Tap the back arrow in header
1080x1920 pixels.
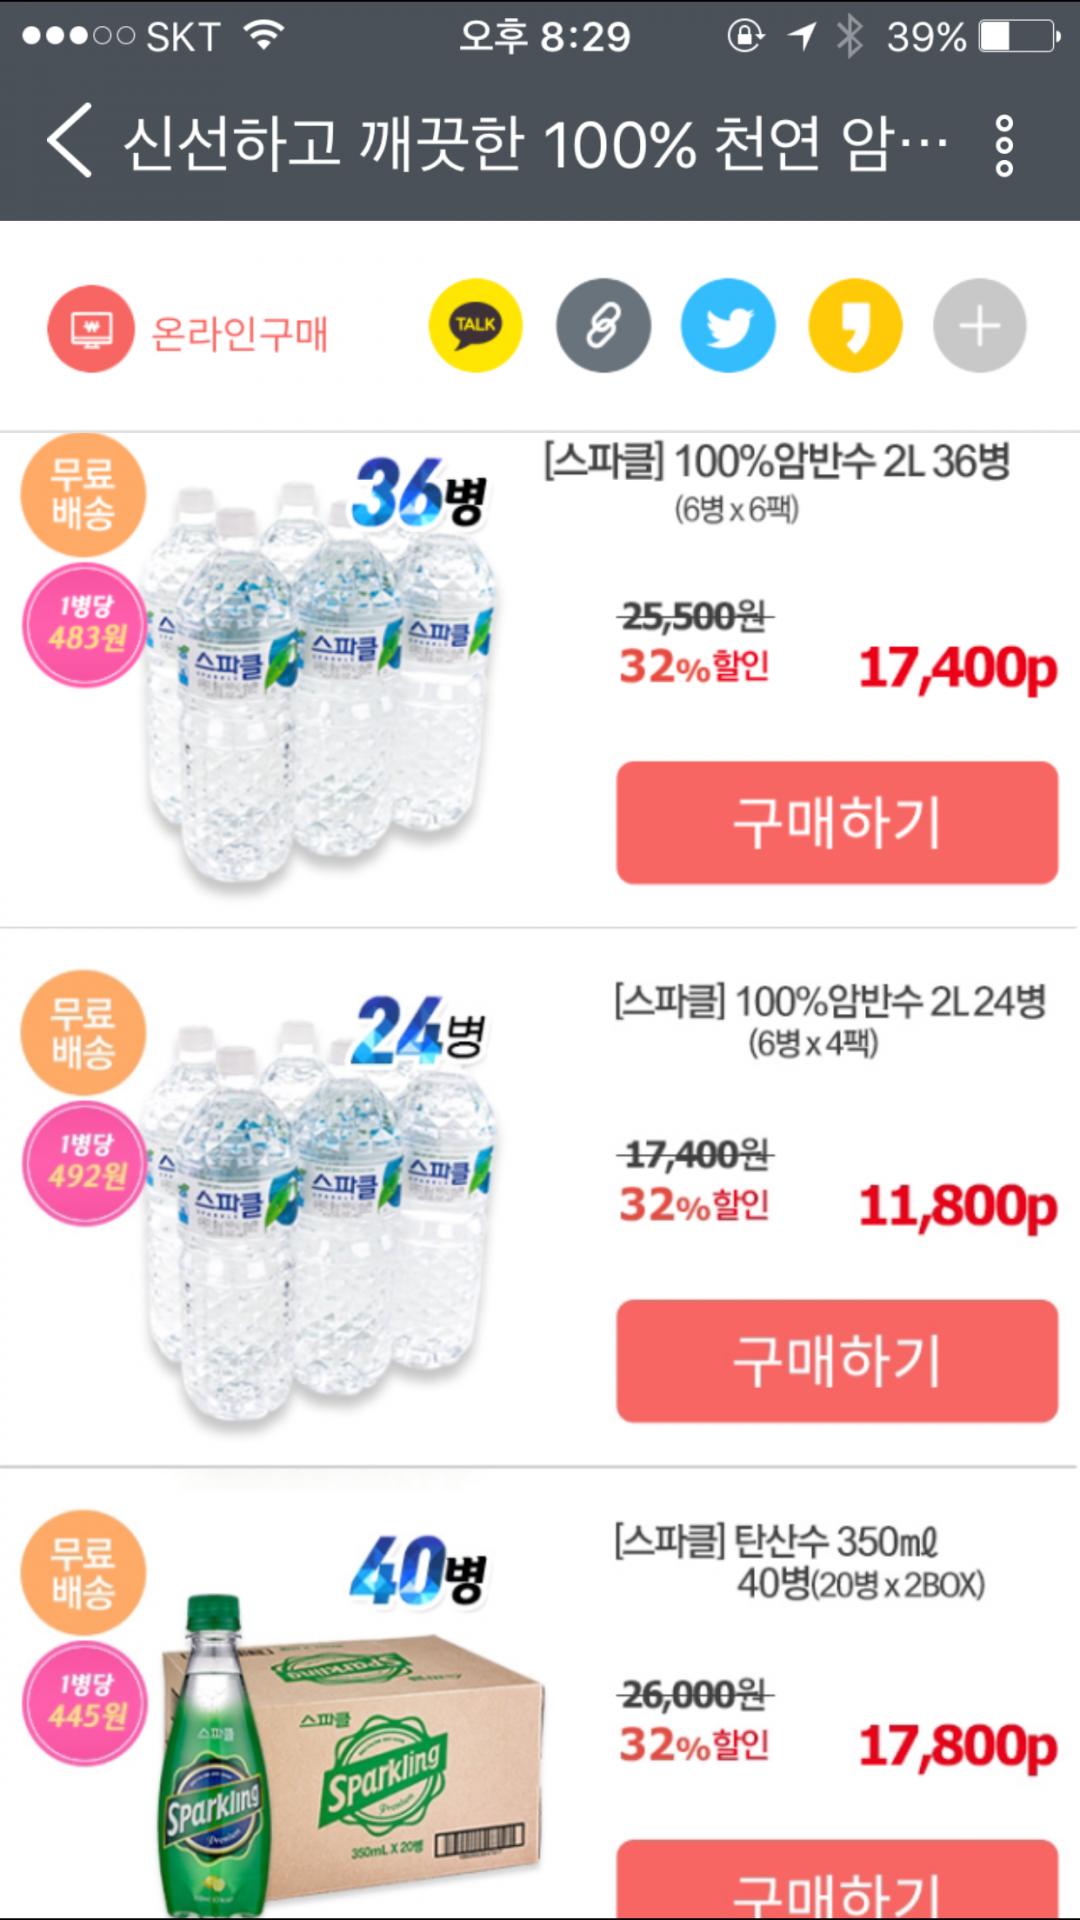coord(70,141)
